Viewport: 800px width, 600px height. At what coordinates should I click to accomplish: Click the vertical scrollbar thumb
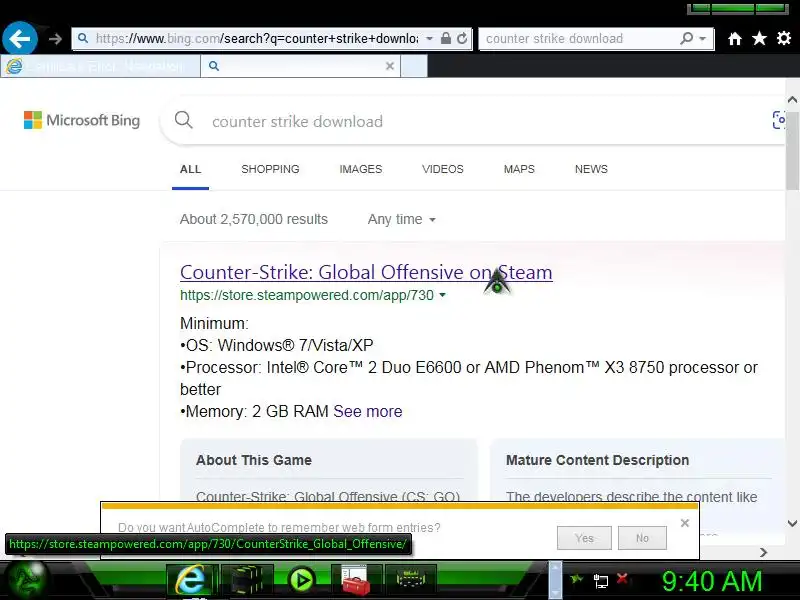(792, 151)
